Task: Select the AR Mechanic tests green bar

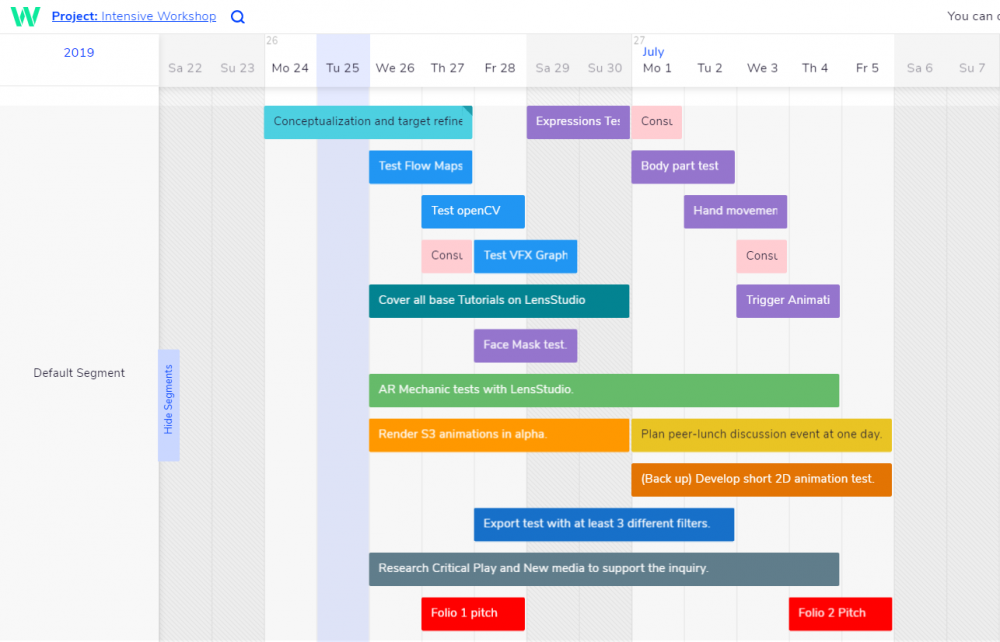Action: pos(603,390)
